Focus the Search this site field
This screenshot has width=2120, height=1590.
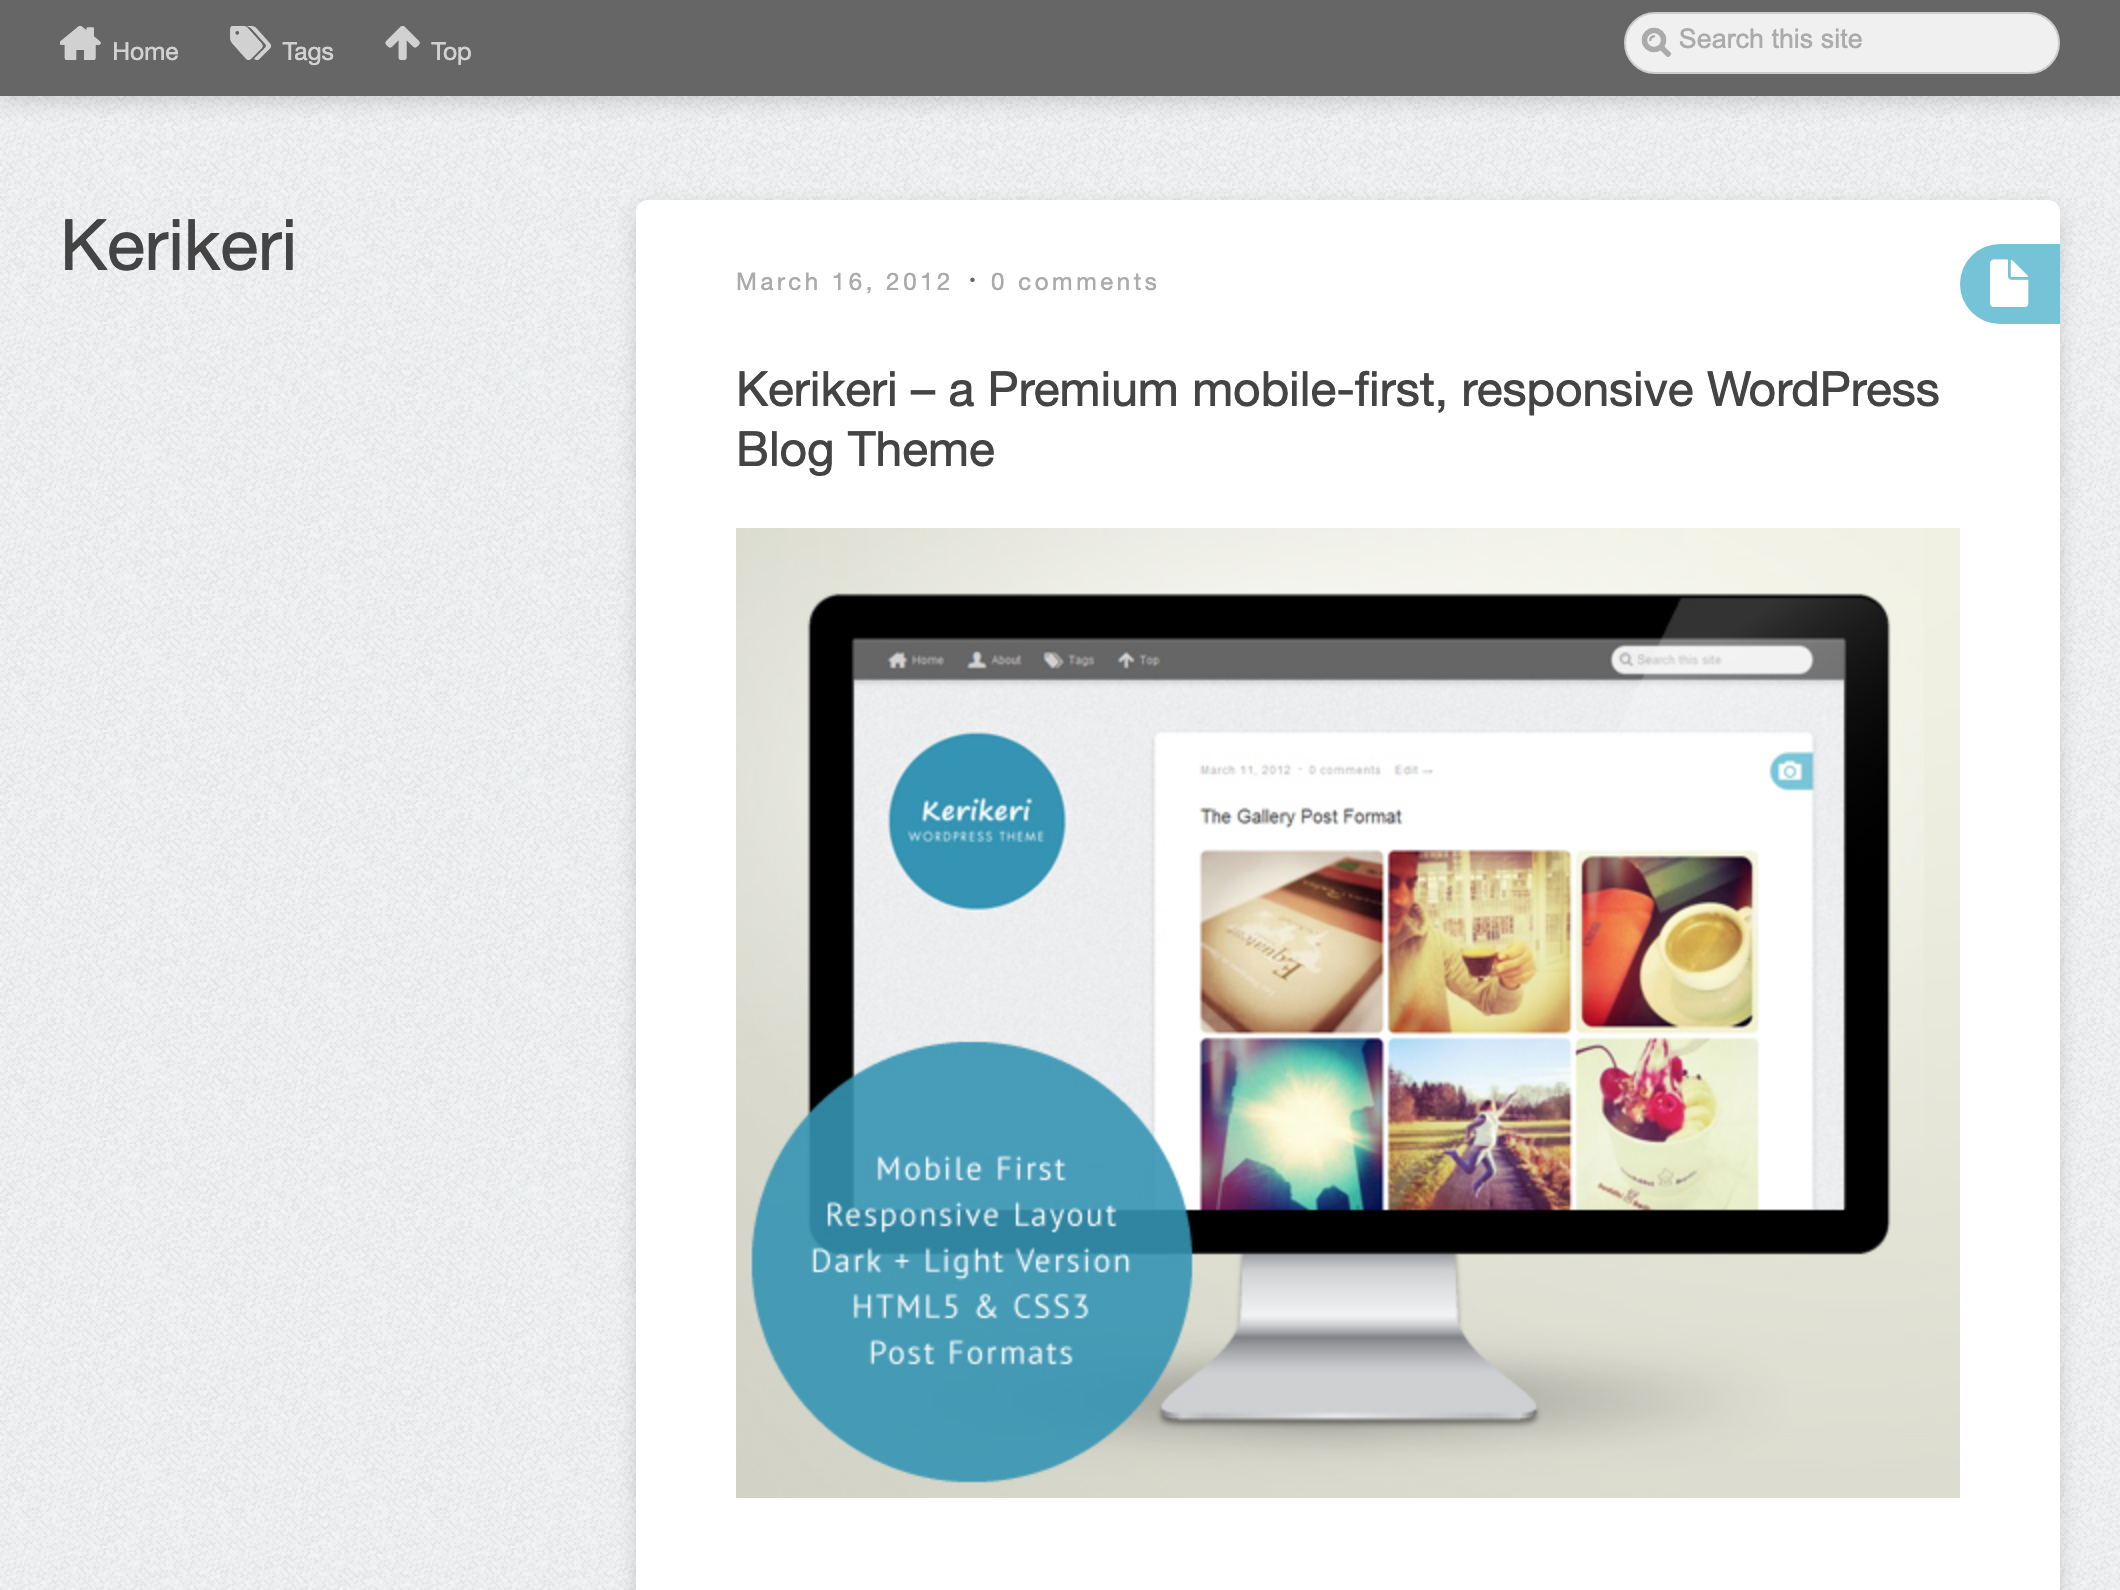[x=1841, y=42]
